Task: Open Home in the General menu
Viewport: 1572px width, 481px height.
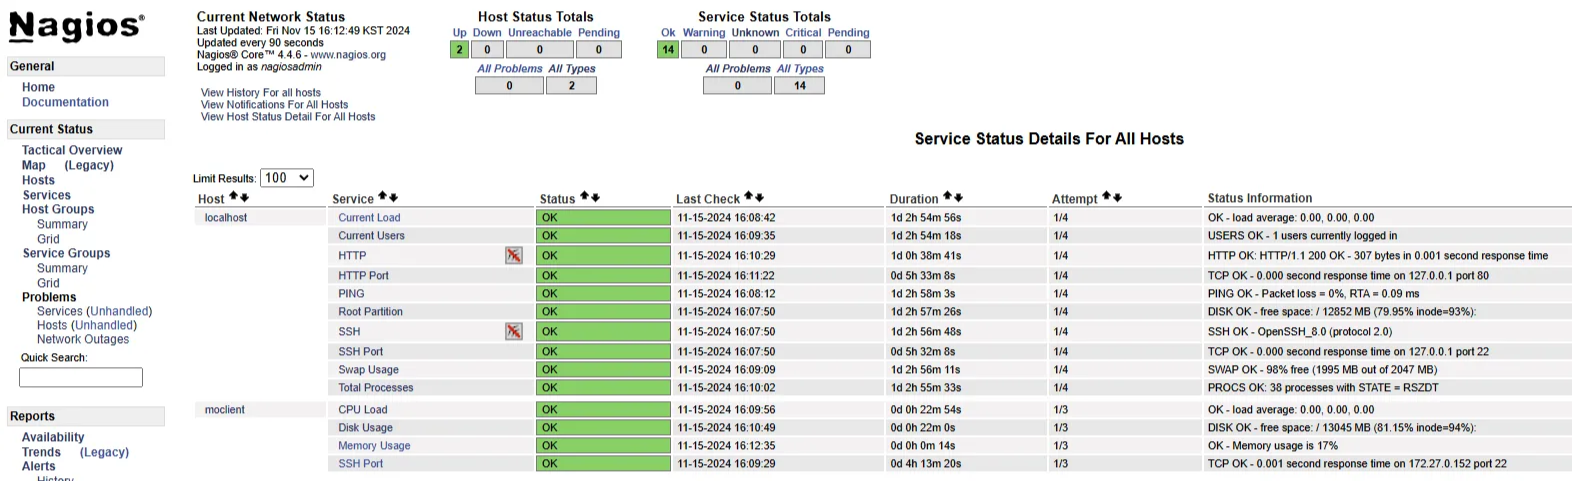Action: [x=38, y=87]
